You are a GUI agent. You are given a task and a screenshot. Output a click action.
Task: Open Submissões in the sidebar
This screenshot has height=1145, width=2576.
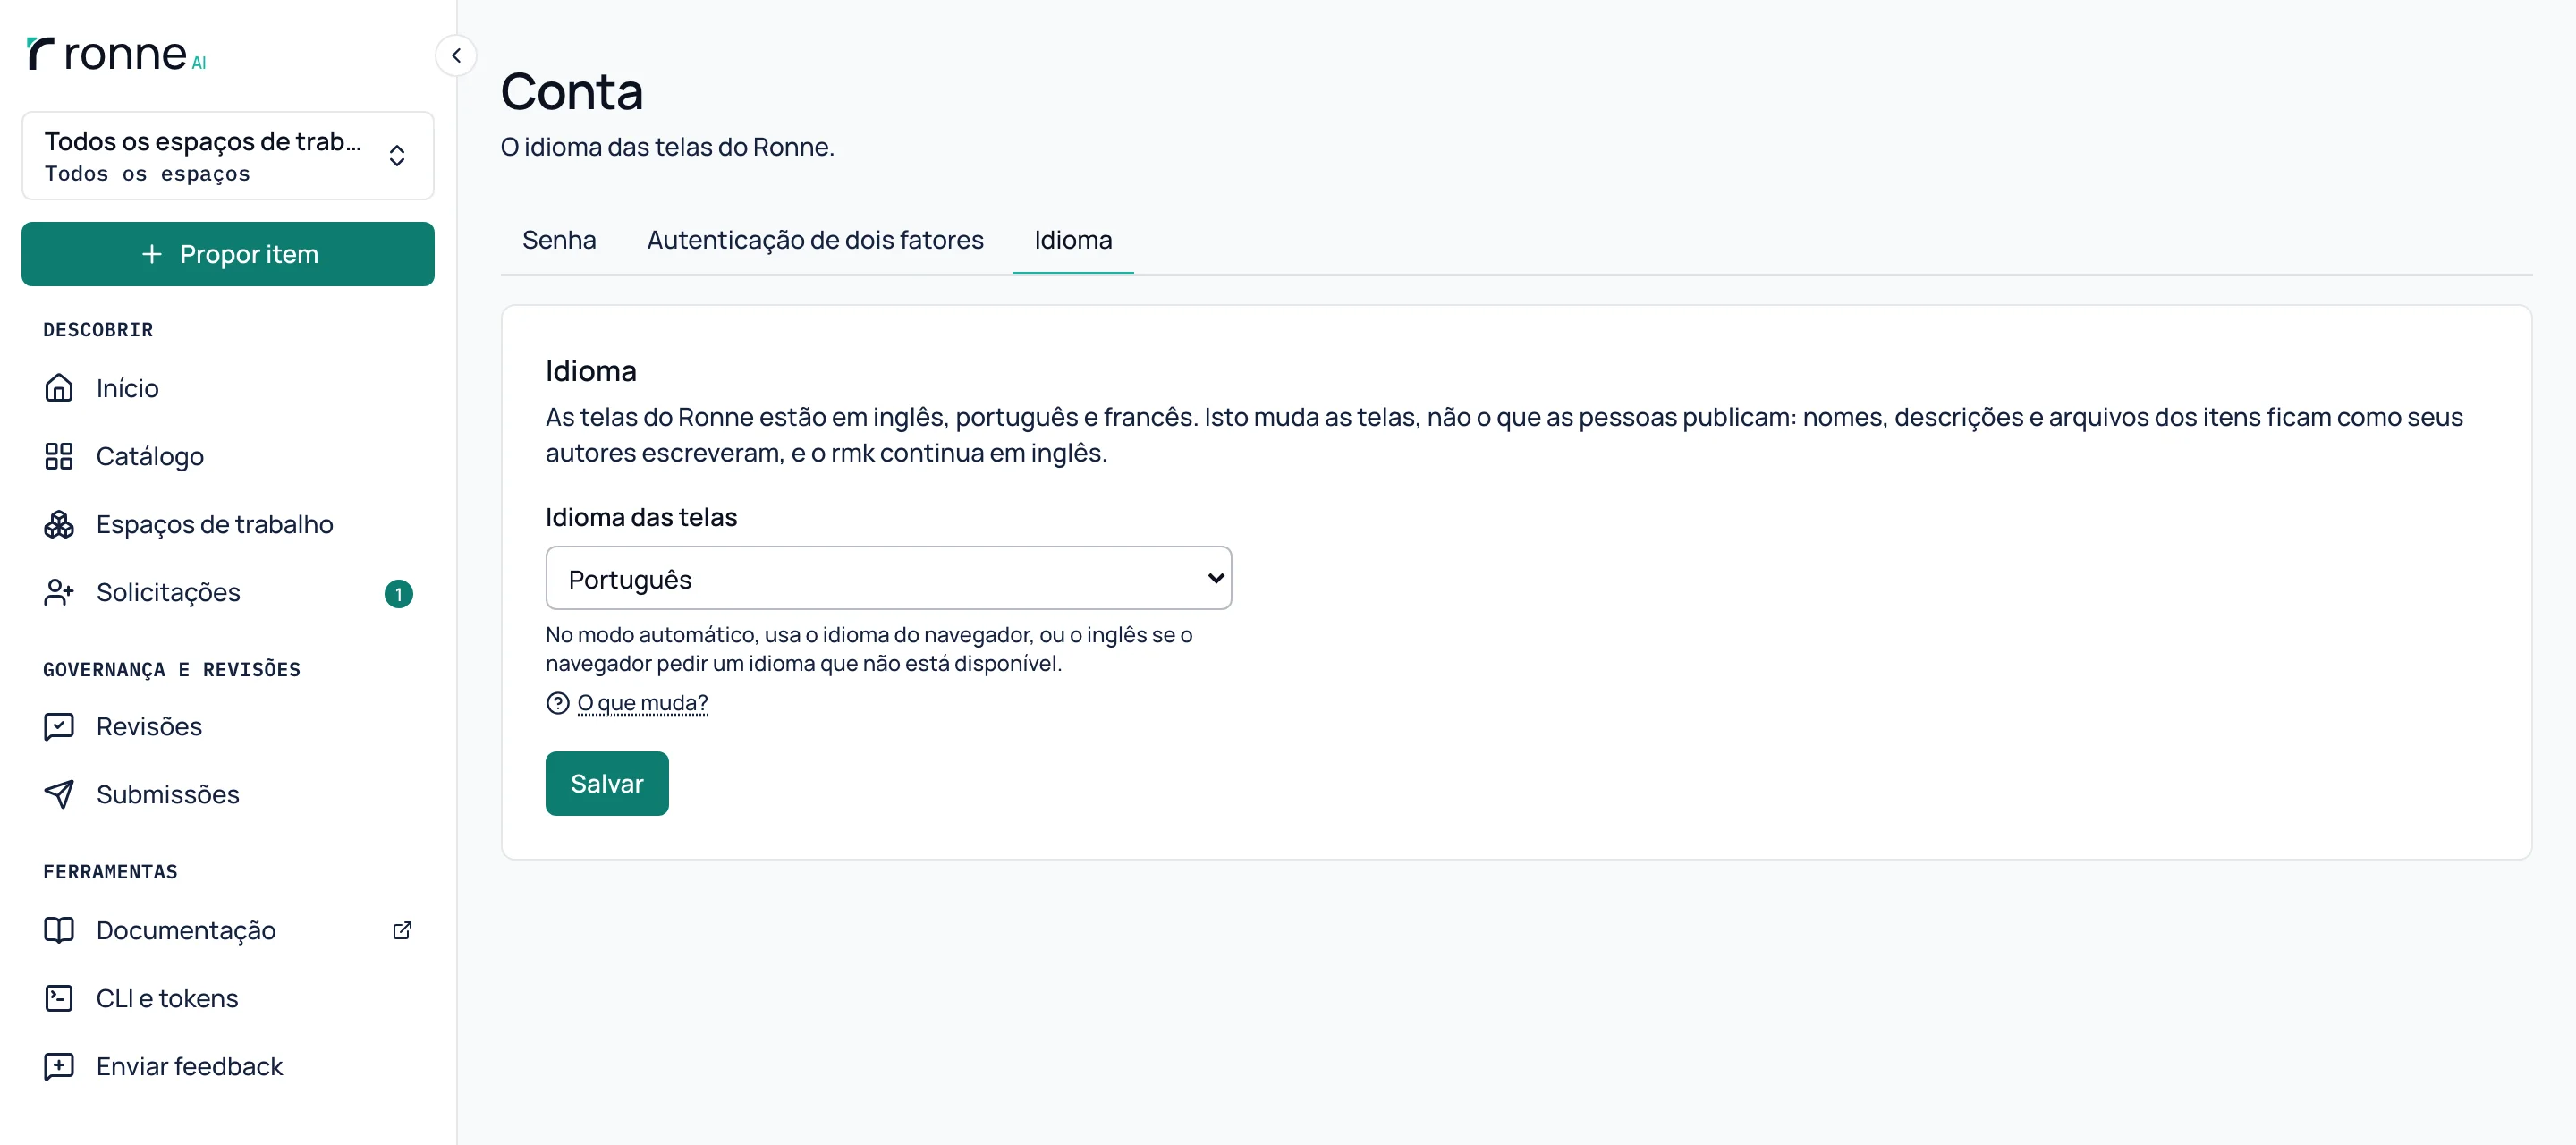pos(228,794)
